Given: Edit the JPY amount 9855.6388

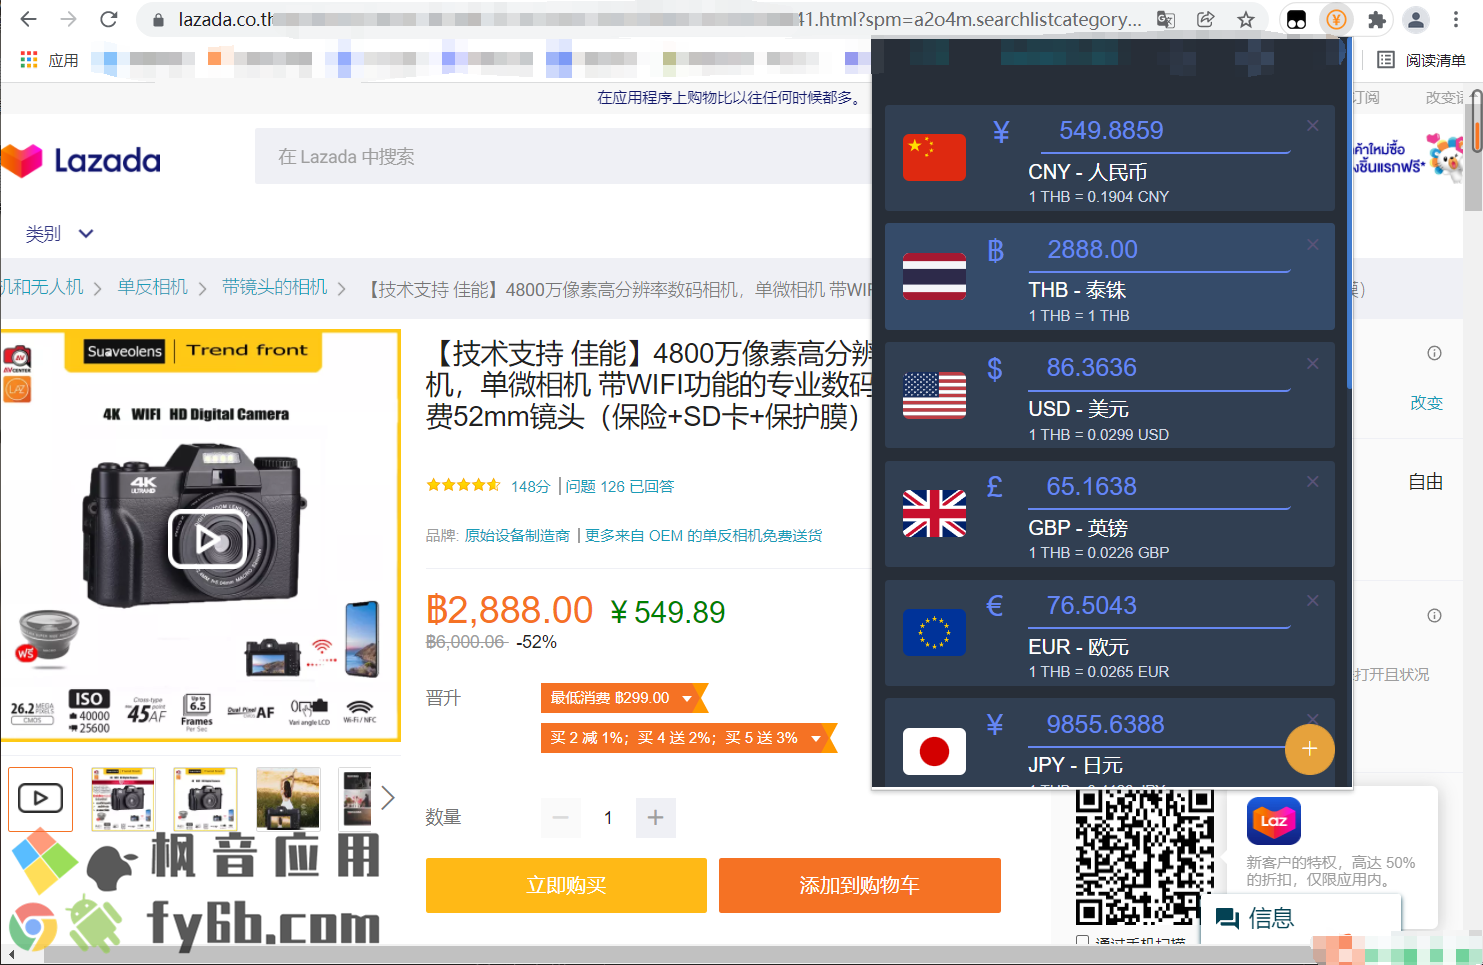Looking at the screenshot, I should click(x=1159, y=724).
